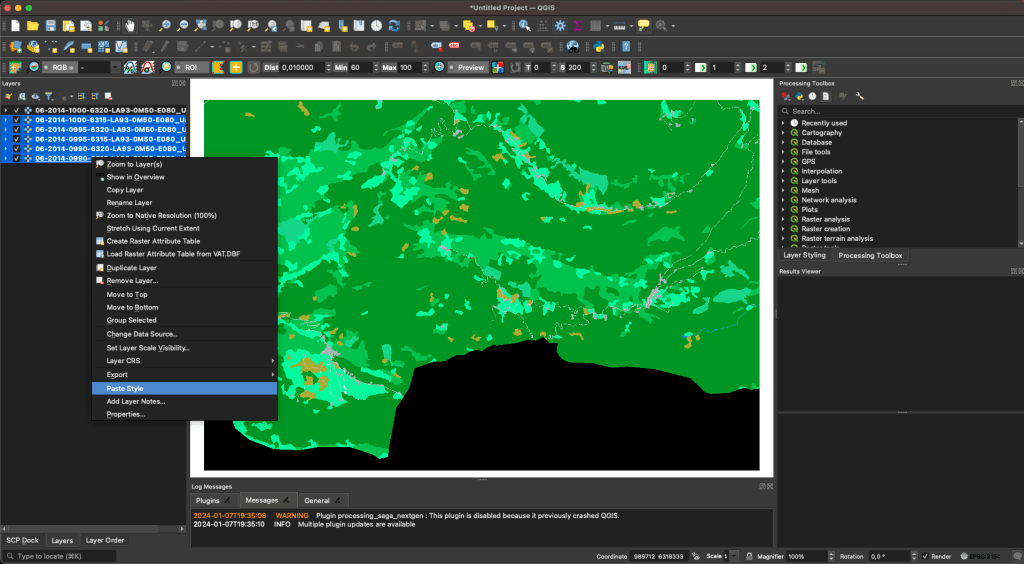Open the Processing Toolbox gear icon
This screenshot has width=1024, height=564.
559,25
